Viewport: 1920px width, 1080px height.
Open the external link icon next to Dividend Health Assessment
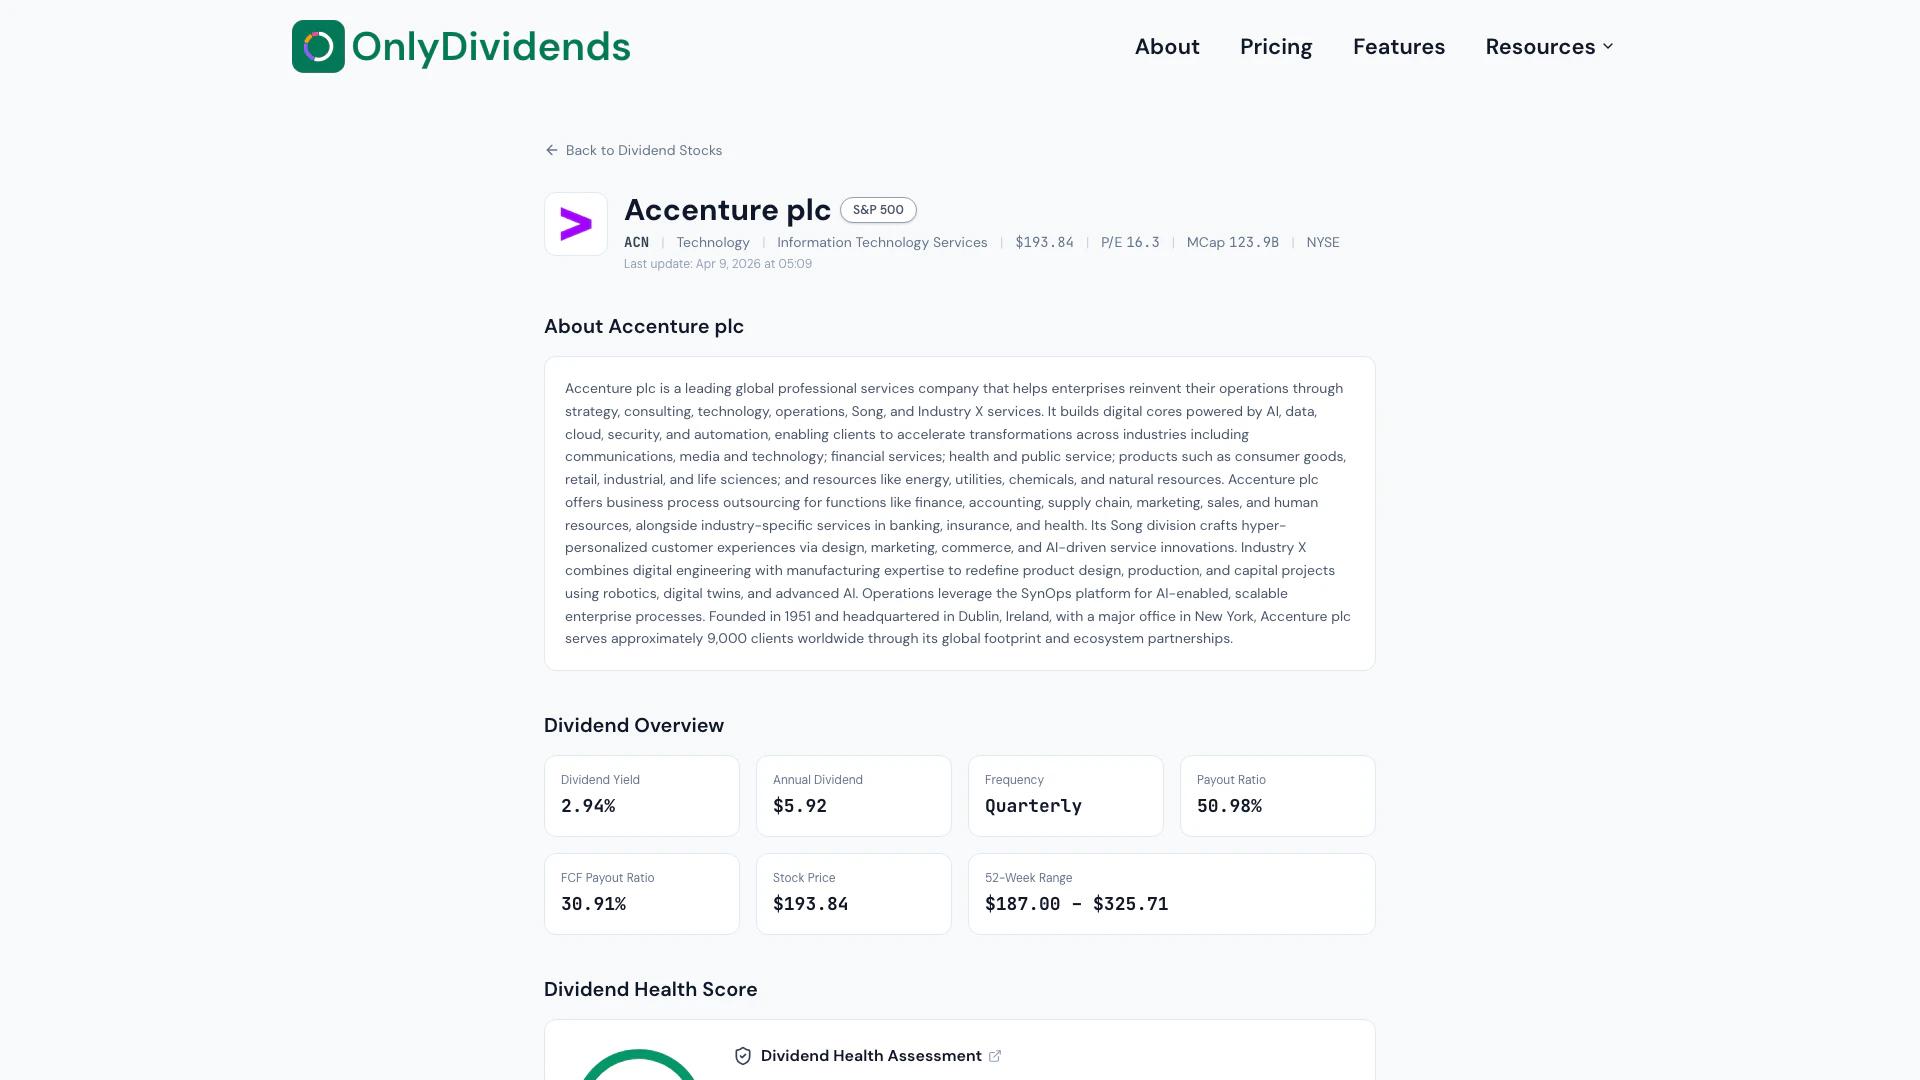995,1056
